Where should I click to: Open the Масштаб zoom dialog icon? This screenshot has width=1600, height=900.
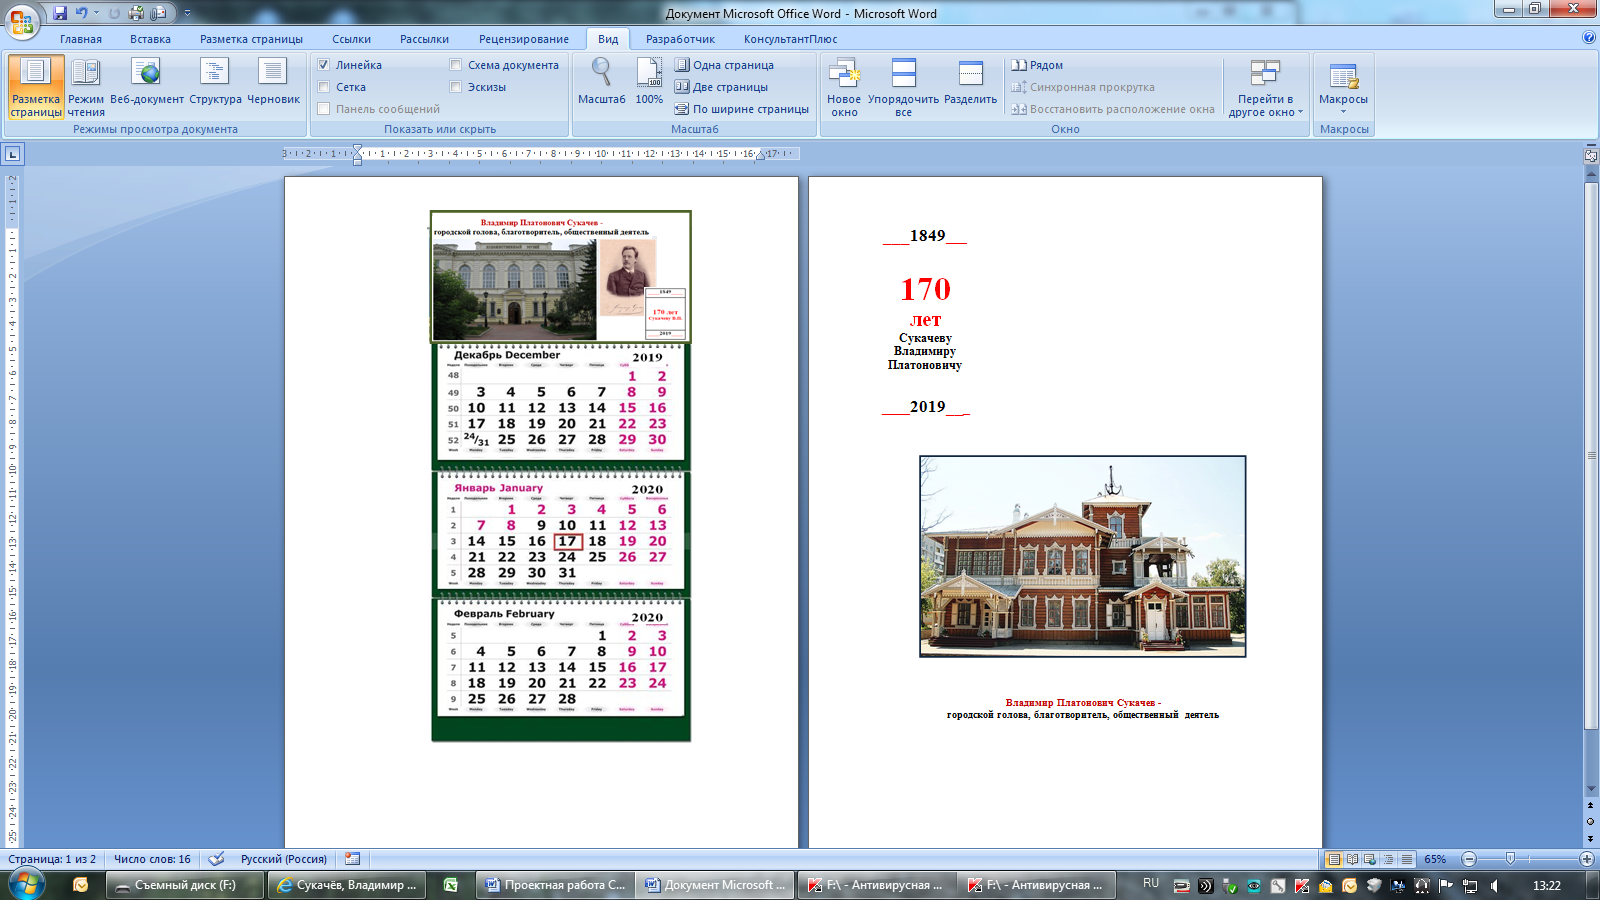point(601,73)
